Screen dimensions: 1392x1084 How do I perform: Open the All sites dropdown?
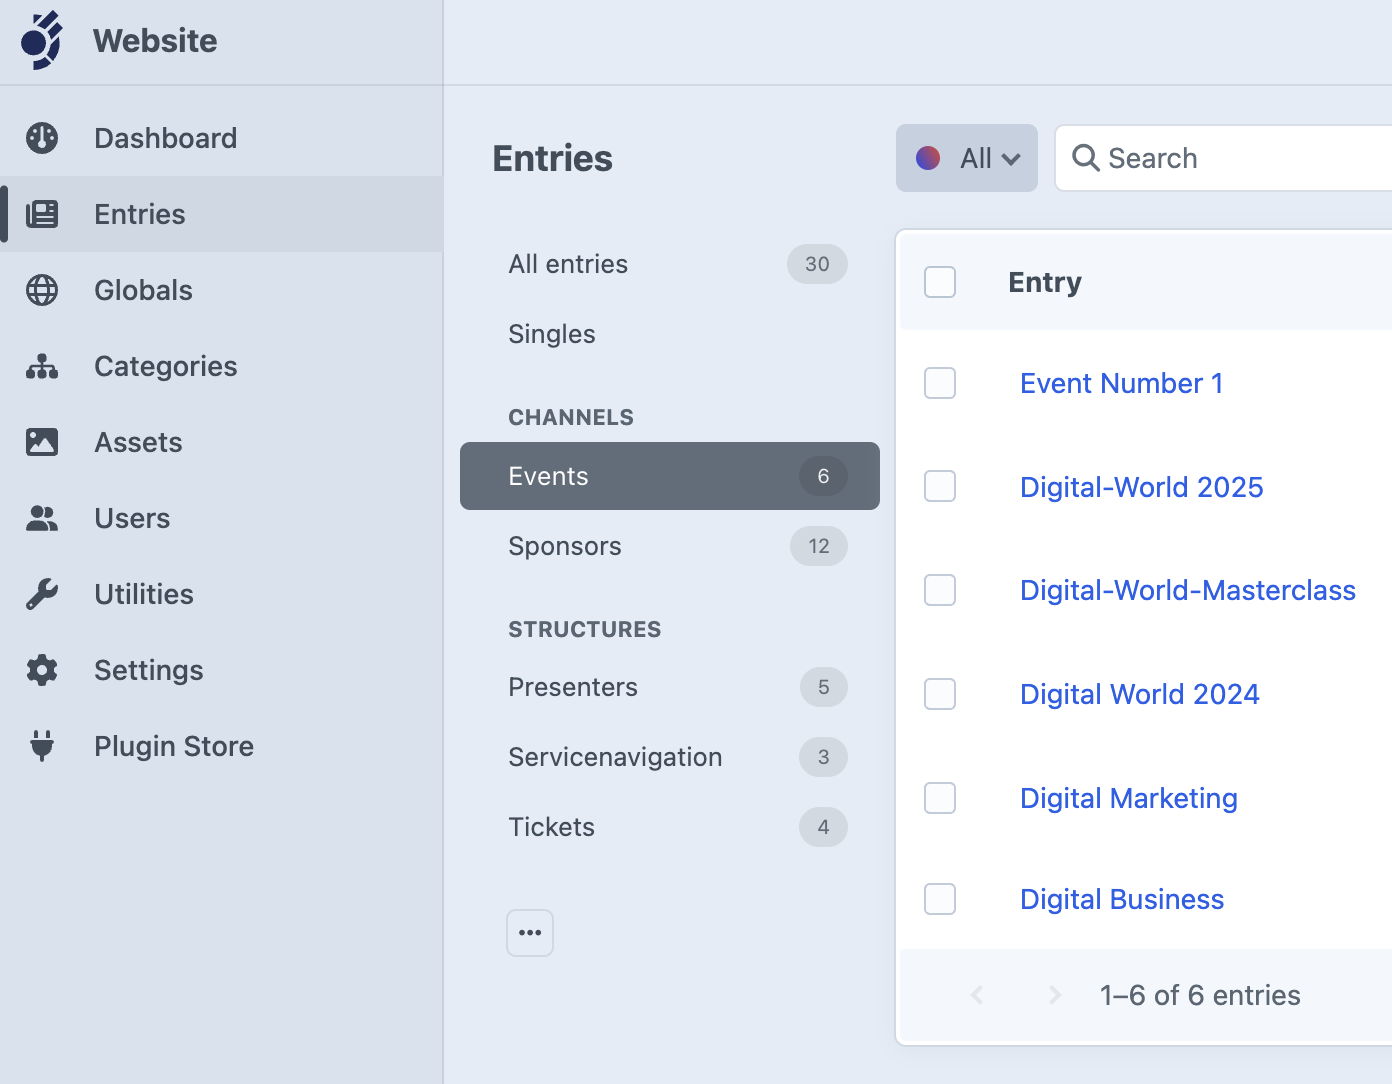(966, 158)
